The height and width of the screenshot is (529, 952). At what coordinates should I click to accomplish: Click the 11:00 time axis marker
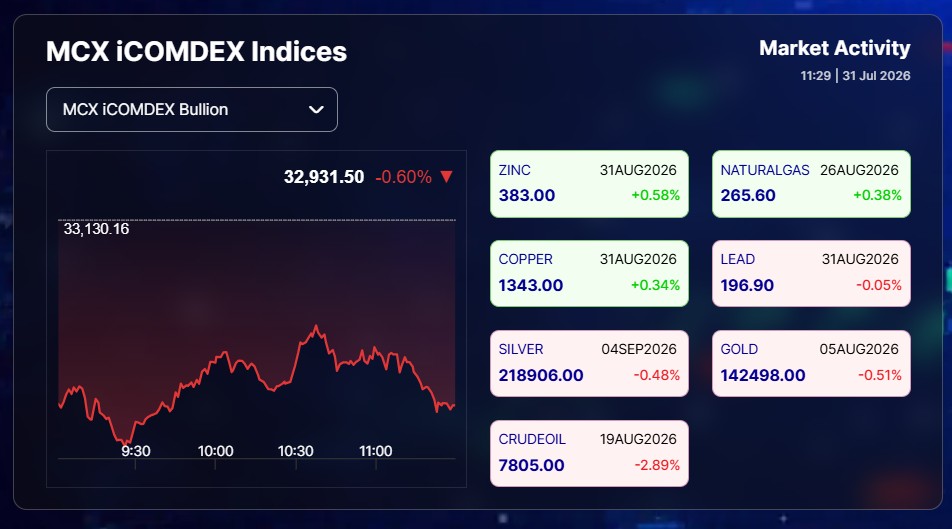click(x=376, y=451)
